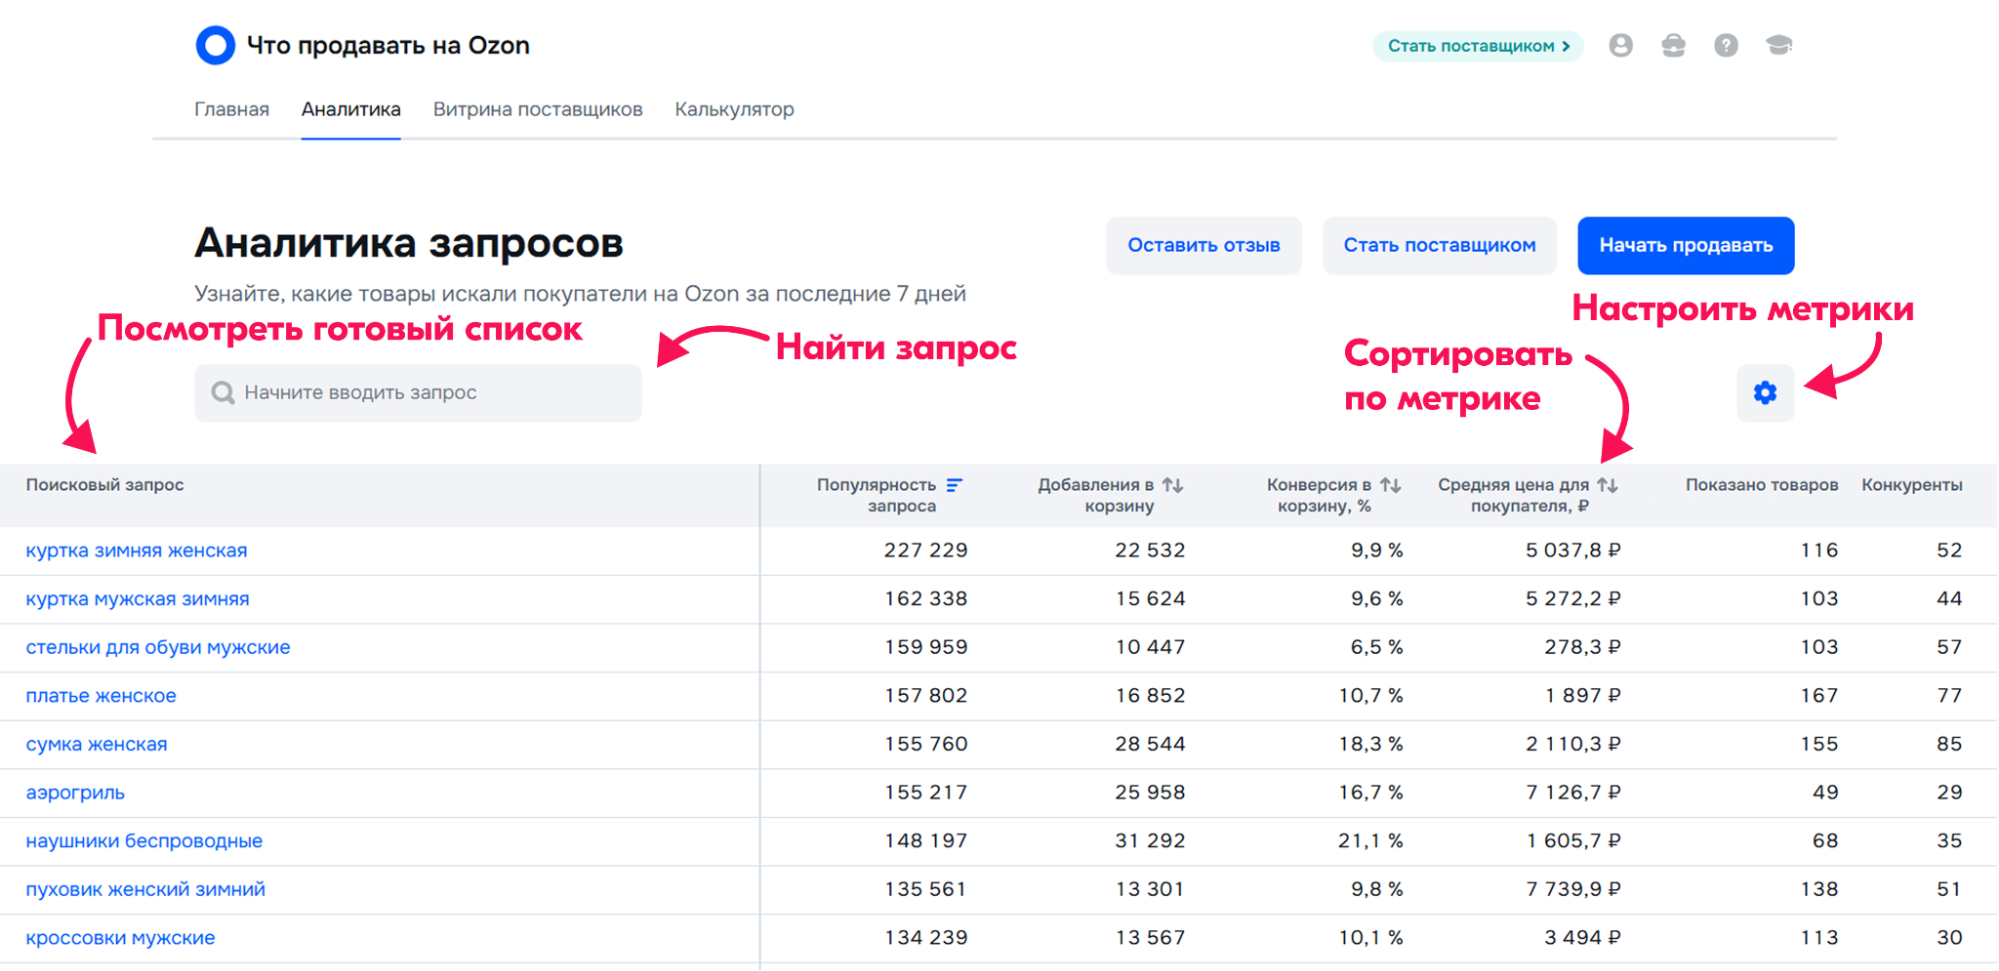
Task: Open the стельки для обуви мужские query
Action: point(158,647)
